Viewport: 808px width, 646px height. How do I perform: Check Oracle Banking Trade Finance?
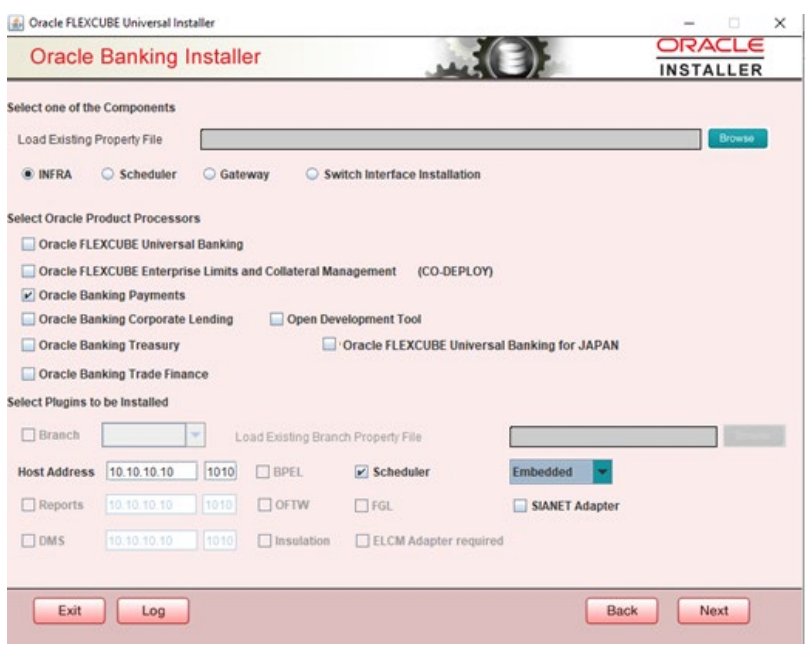click(x=28, y=374)
